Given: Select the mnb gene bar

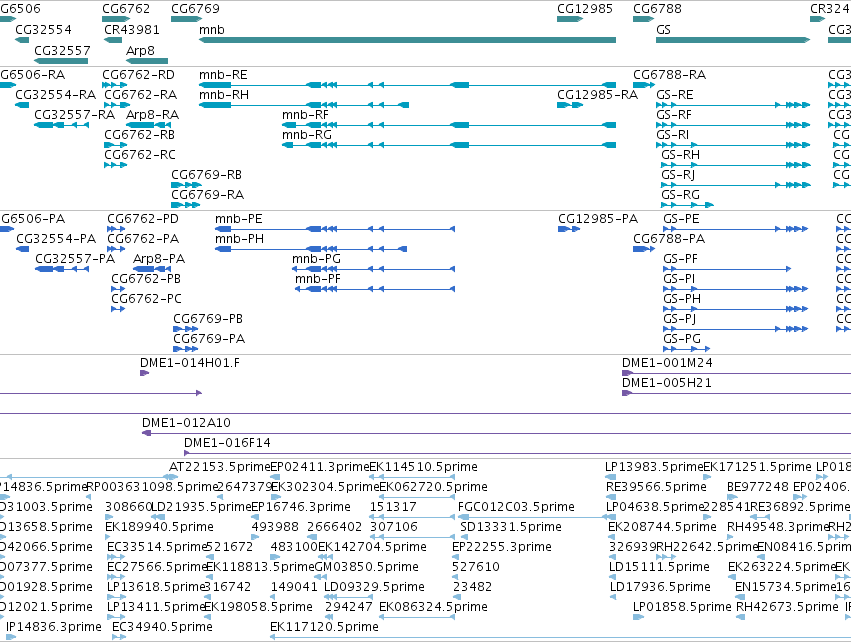Looking at the screenshot, I should pos(408,40).
